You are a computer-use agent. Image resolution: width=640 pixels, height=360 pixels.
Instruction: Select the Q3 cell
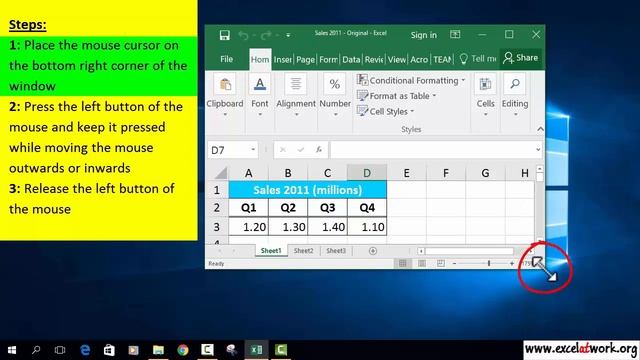click(x=327, y=208)
